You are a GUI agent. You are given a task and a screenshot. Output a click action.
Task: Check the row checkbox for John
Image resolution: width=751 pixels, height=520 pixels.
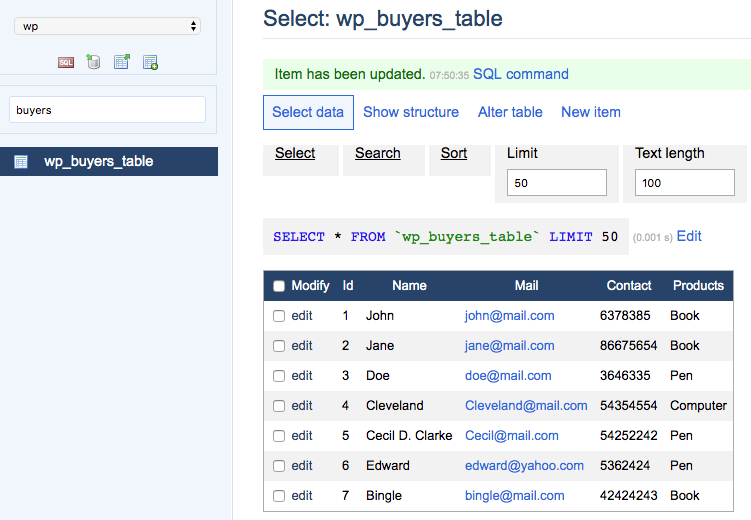tap(279, 316)
